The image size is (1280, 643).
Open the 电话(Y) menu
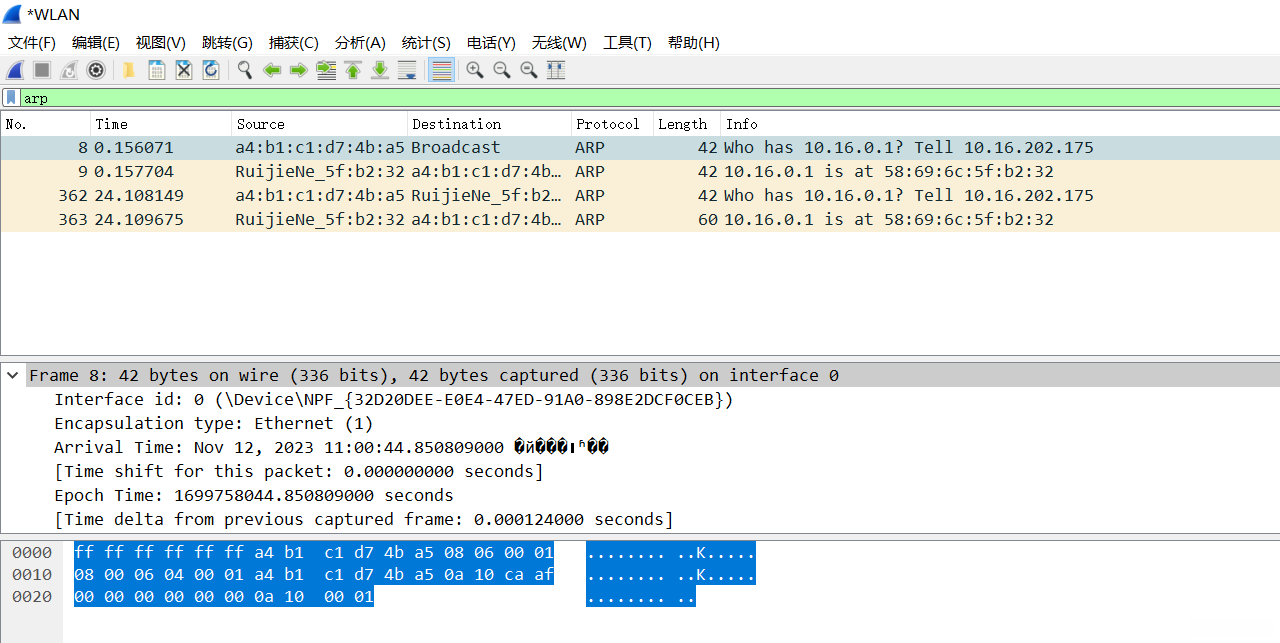491,43
